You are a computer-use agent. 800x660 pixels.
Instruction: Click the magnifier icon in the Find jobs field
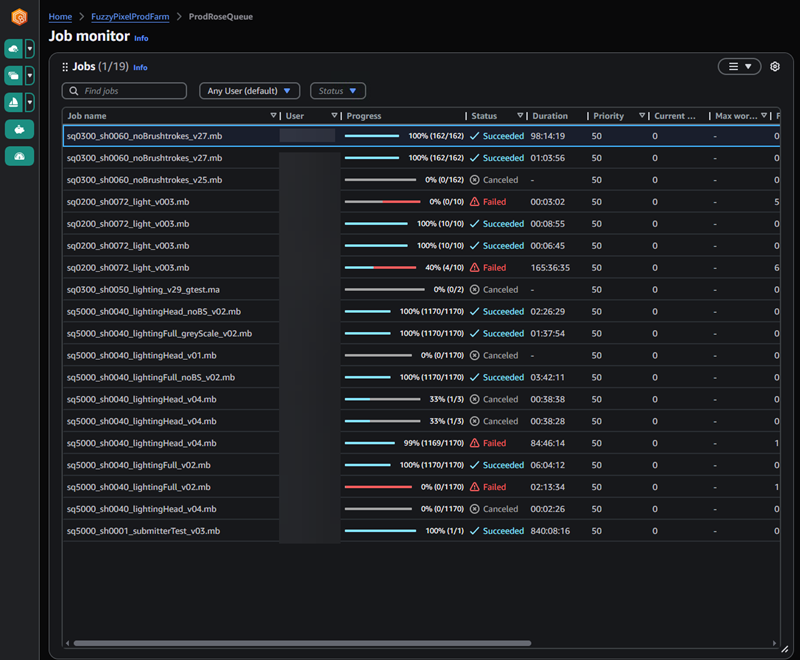pyautogui.click(x=74, y=90)
